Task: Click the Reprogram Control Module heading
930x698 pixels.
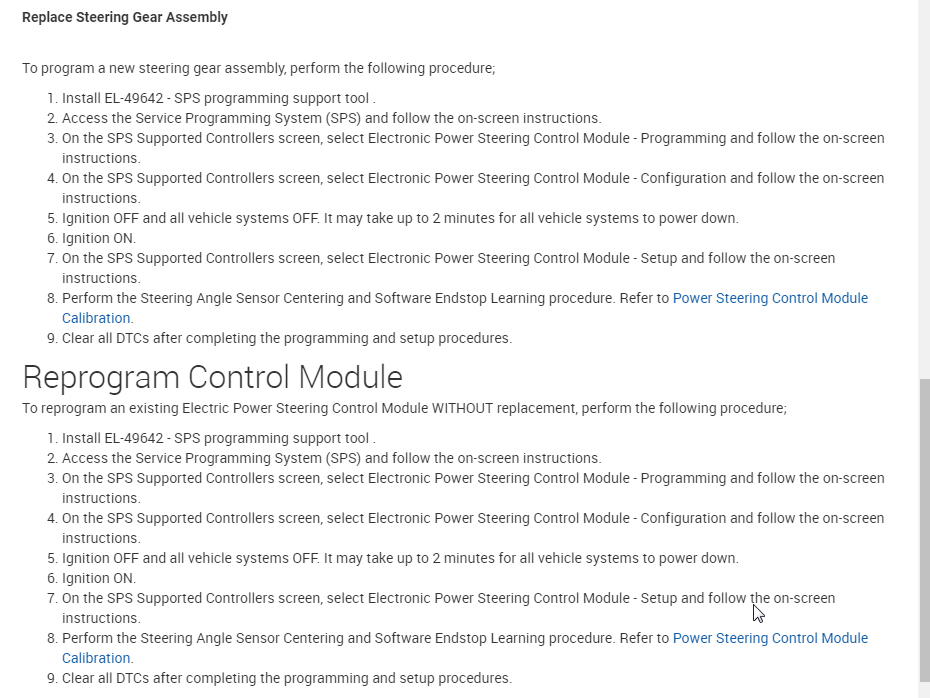Action: [x=212, y=377]
